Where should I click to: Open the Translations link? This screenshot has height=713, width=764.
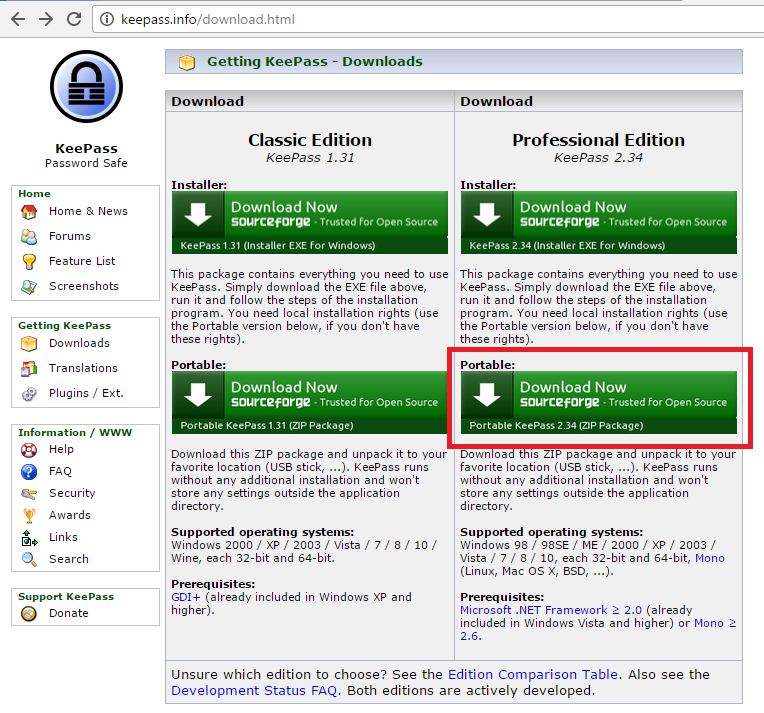click(x=83, y=367)
